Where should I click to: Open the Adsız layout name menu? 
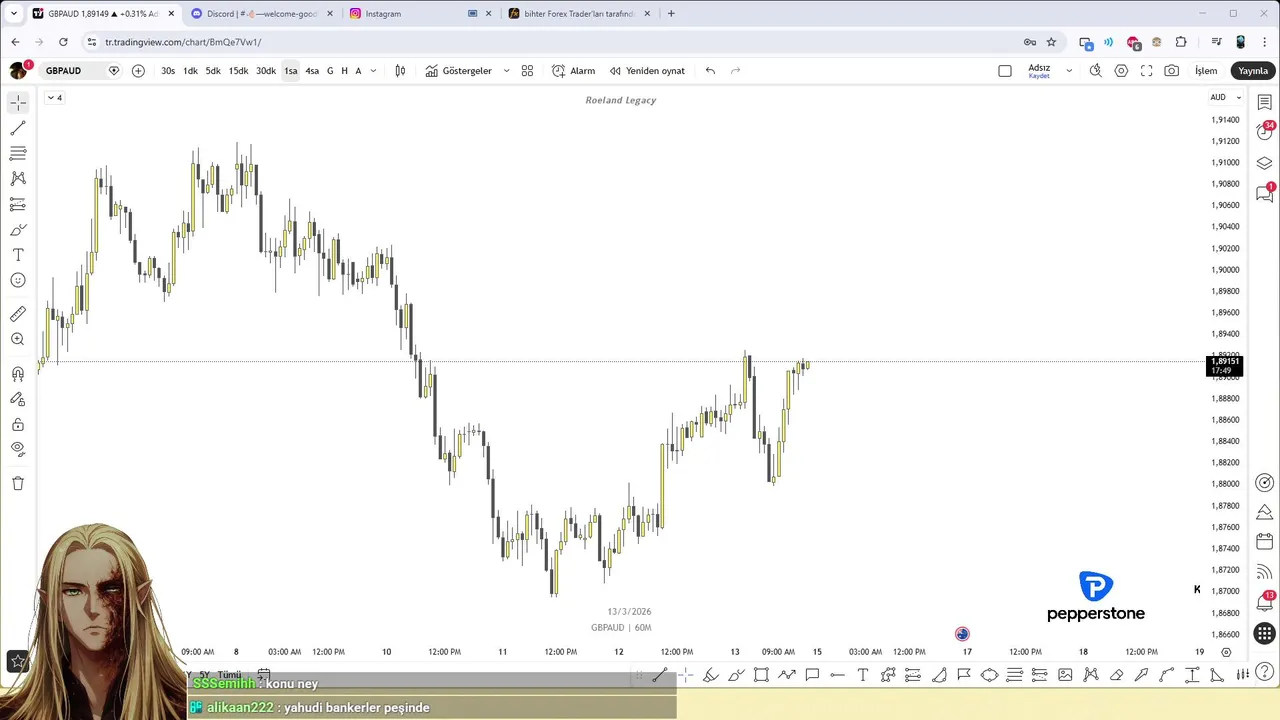(x=1039, y=71)
